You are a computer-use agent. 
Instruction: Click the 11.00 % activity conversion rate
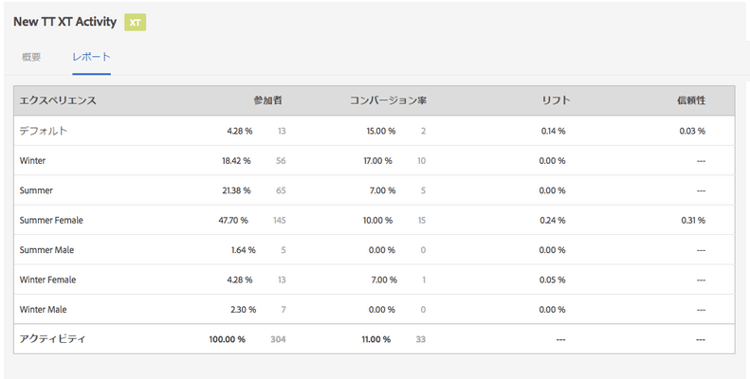pyautogui.click(x=376, y=339)
